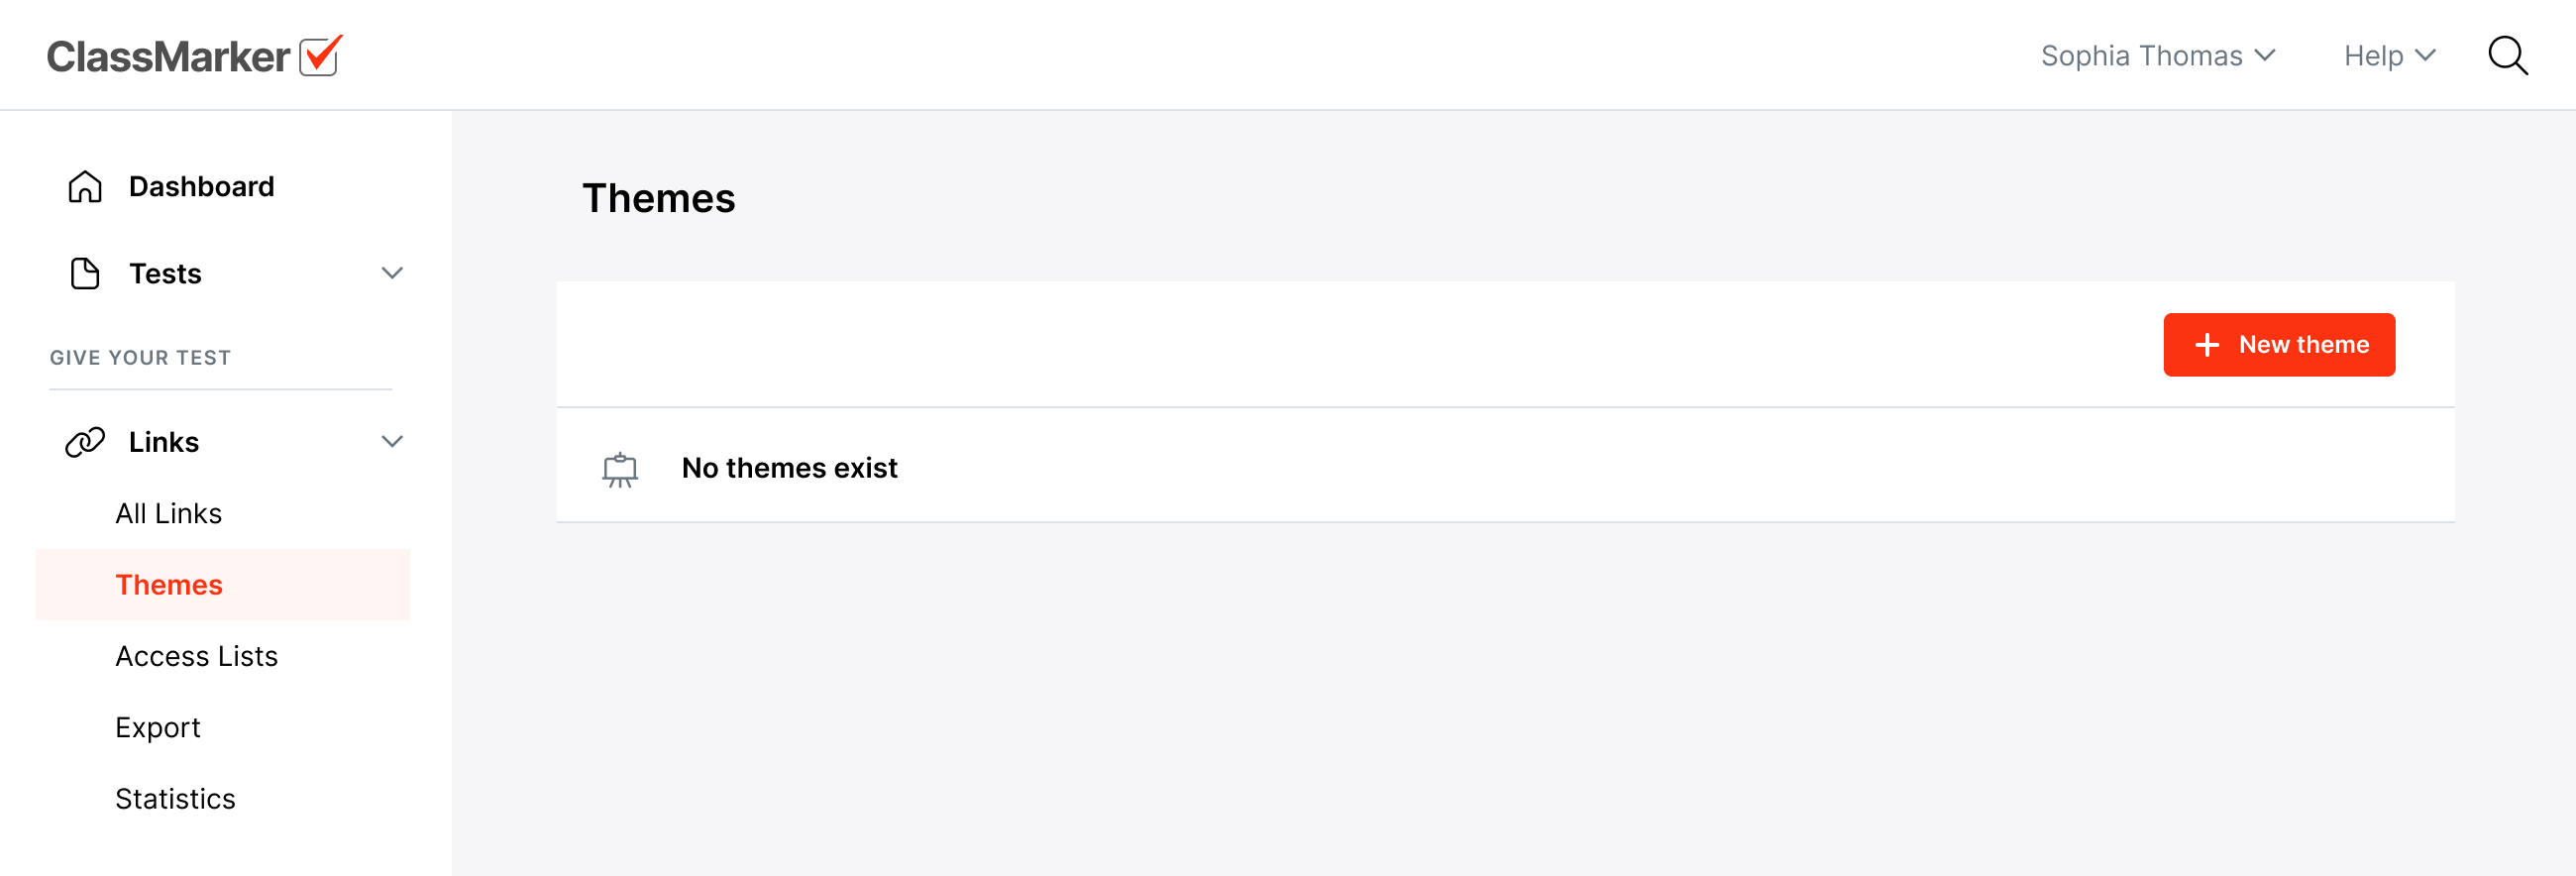Viewport: 2576px width, 876px height.
Task: Click the ClassMarker logo checkmark icon
Action: click(x=320, y=56)
